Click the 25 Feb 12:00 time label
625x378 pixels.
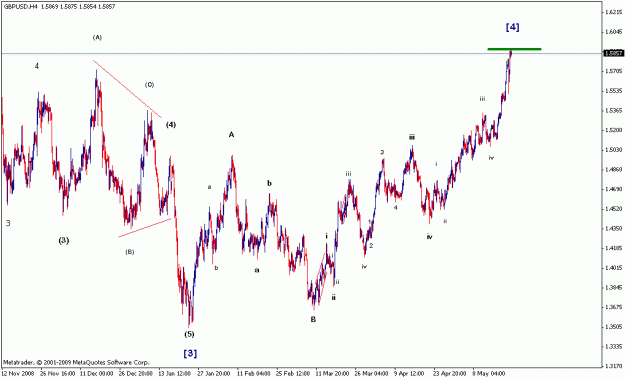pos(293,374)
